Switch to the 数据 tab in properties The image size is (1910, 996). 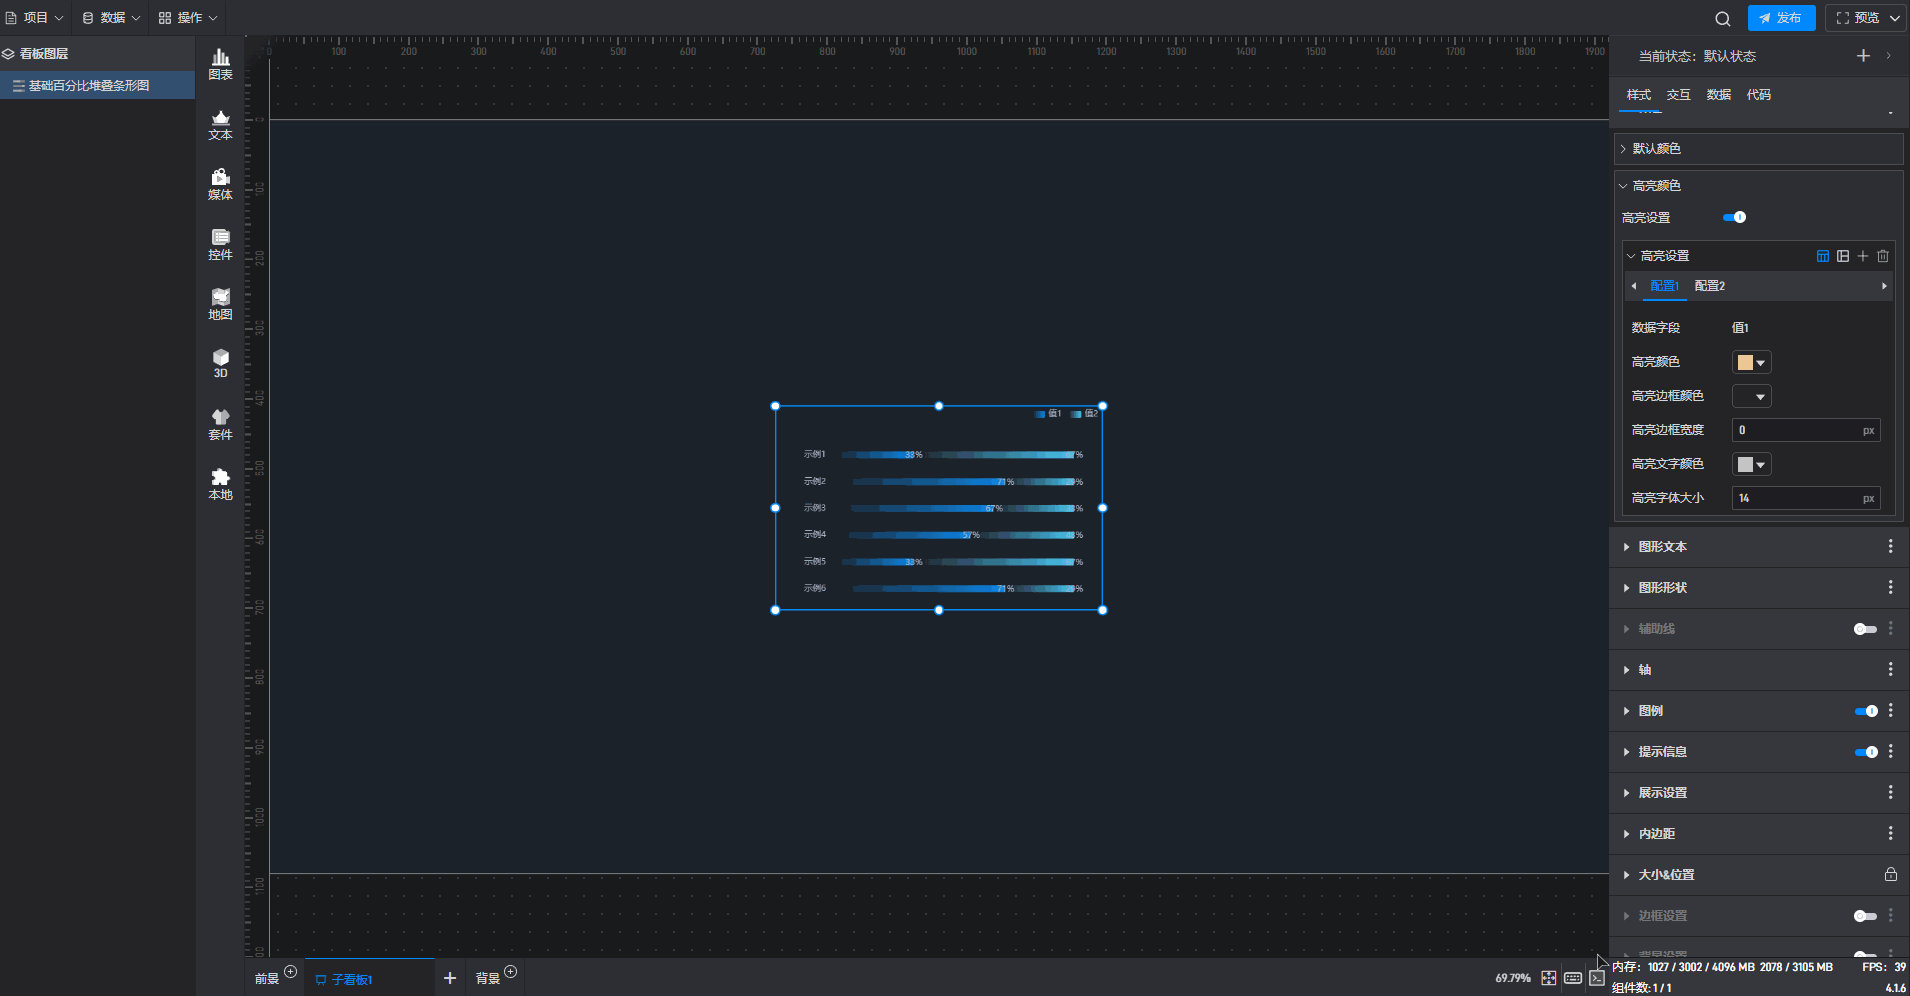tap(1718, 95)
